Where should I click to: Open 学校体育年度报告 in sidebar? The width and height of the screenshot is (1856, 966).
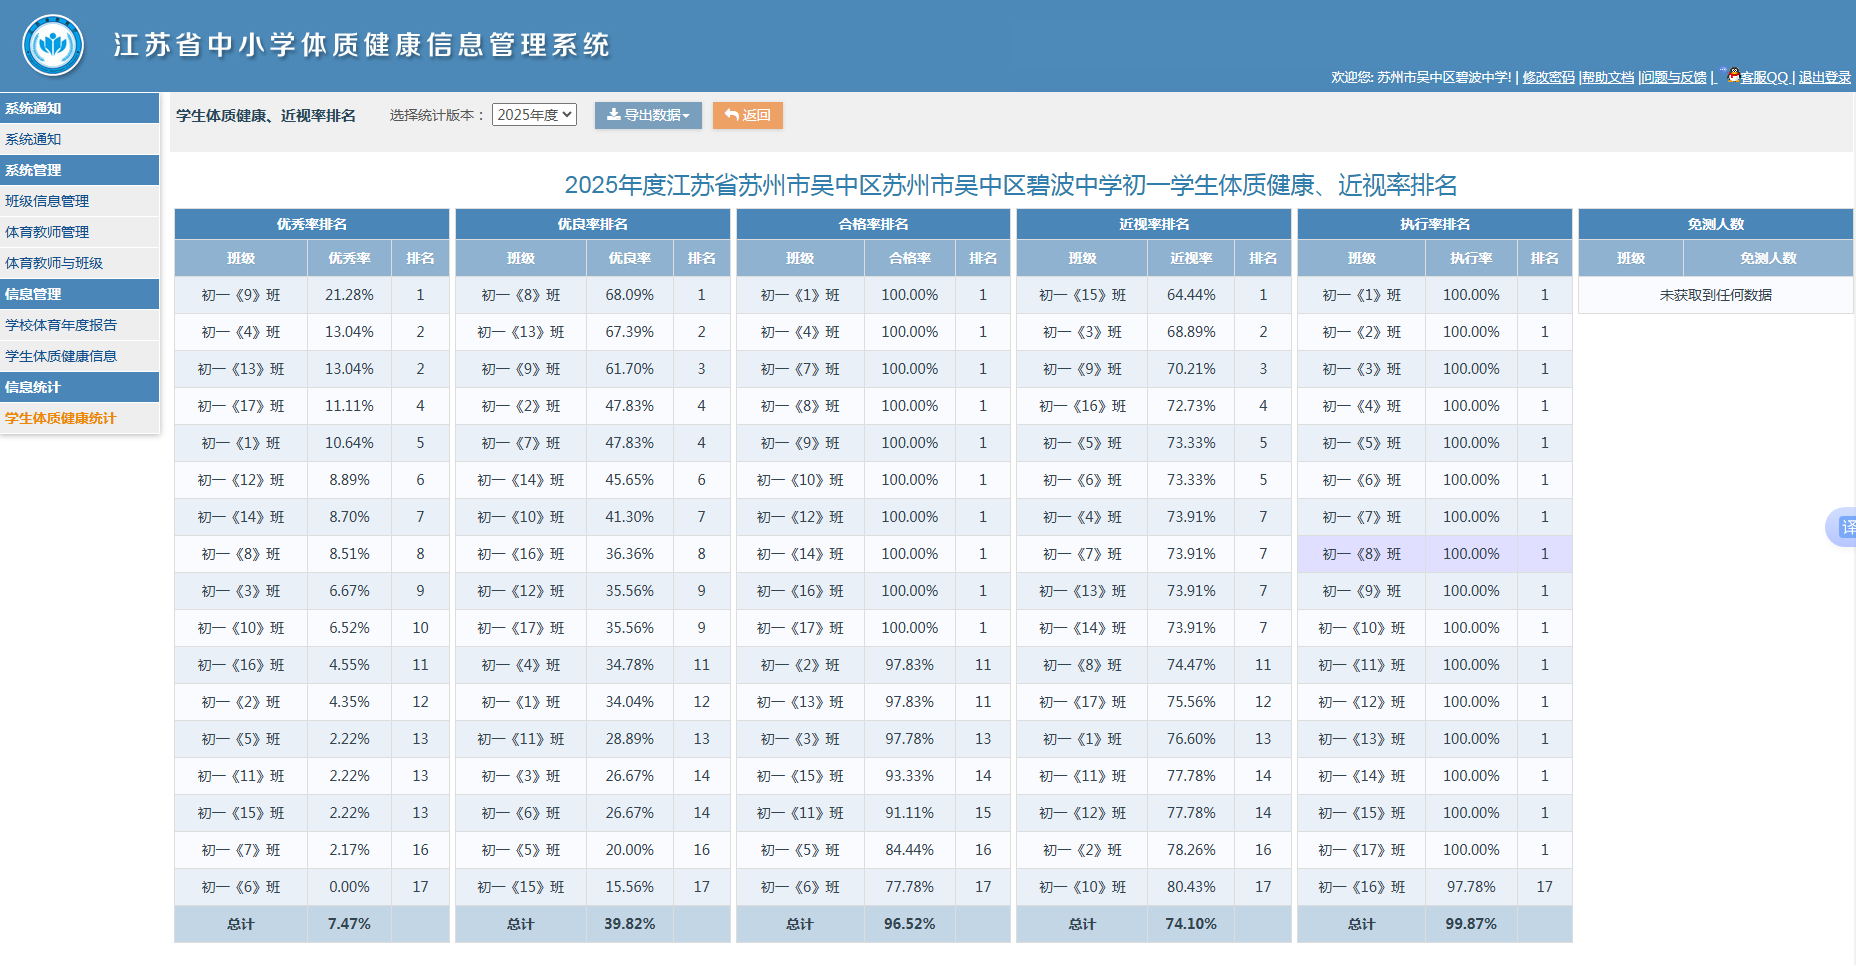point(61,325)
